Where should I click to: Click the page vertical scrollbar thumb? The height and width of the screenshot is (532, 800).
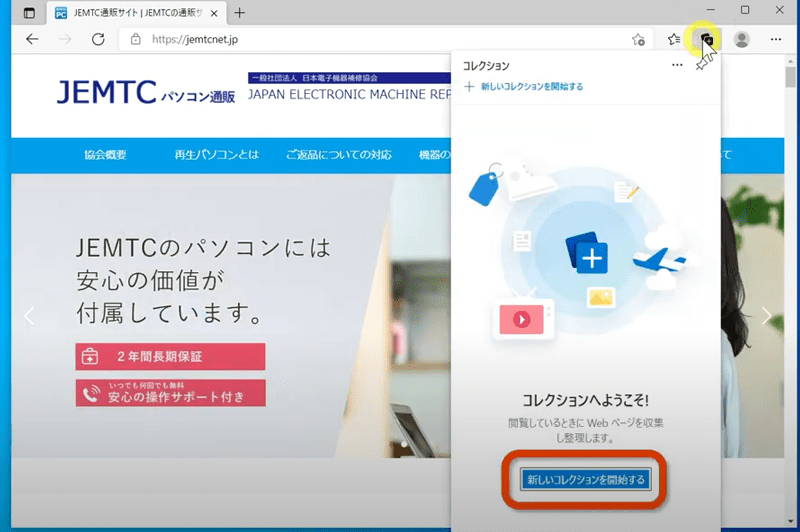coord(790,77)
